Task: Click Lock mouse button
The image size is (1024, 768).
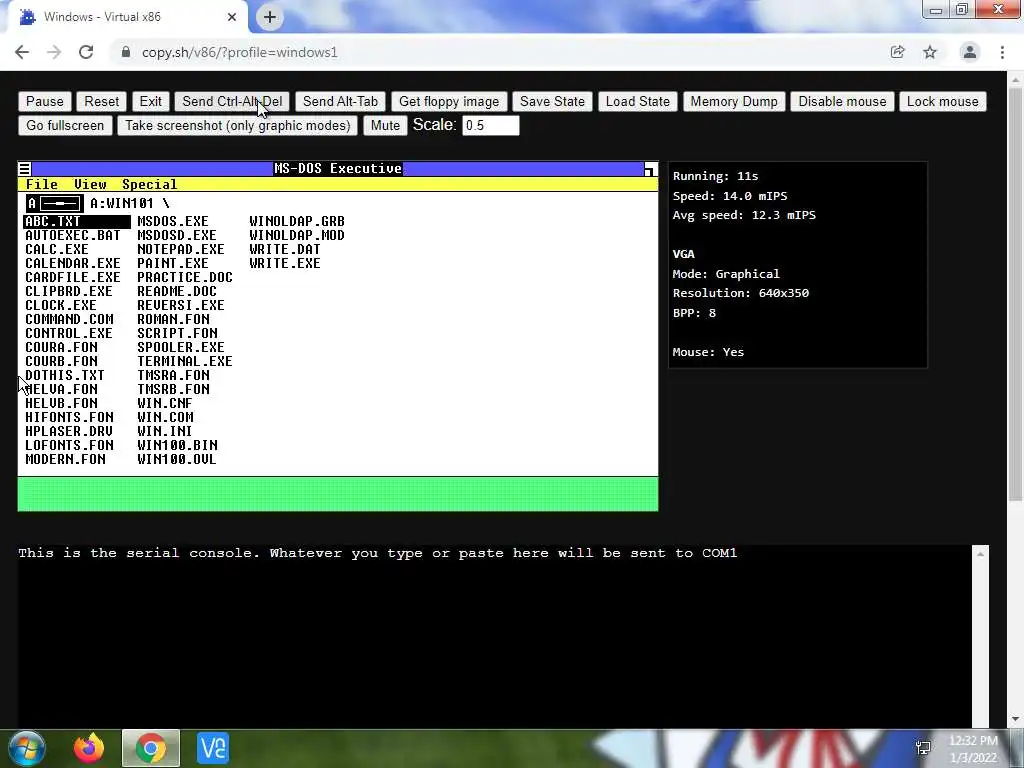Action: (x=942, y=101)
